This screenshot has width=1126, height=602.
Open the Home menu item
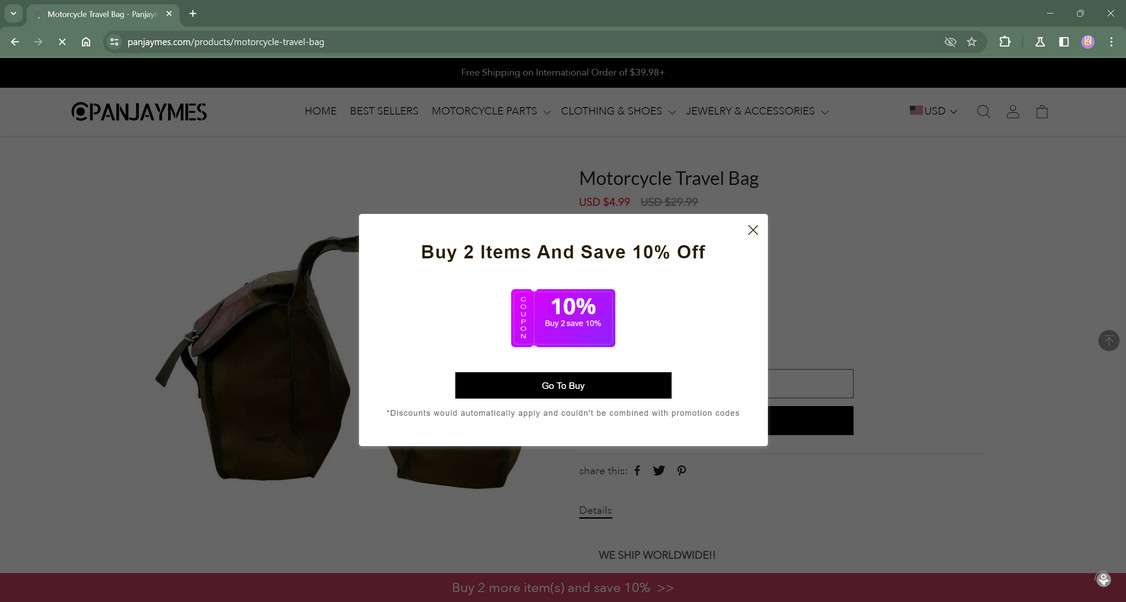click(320, 111)
